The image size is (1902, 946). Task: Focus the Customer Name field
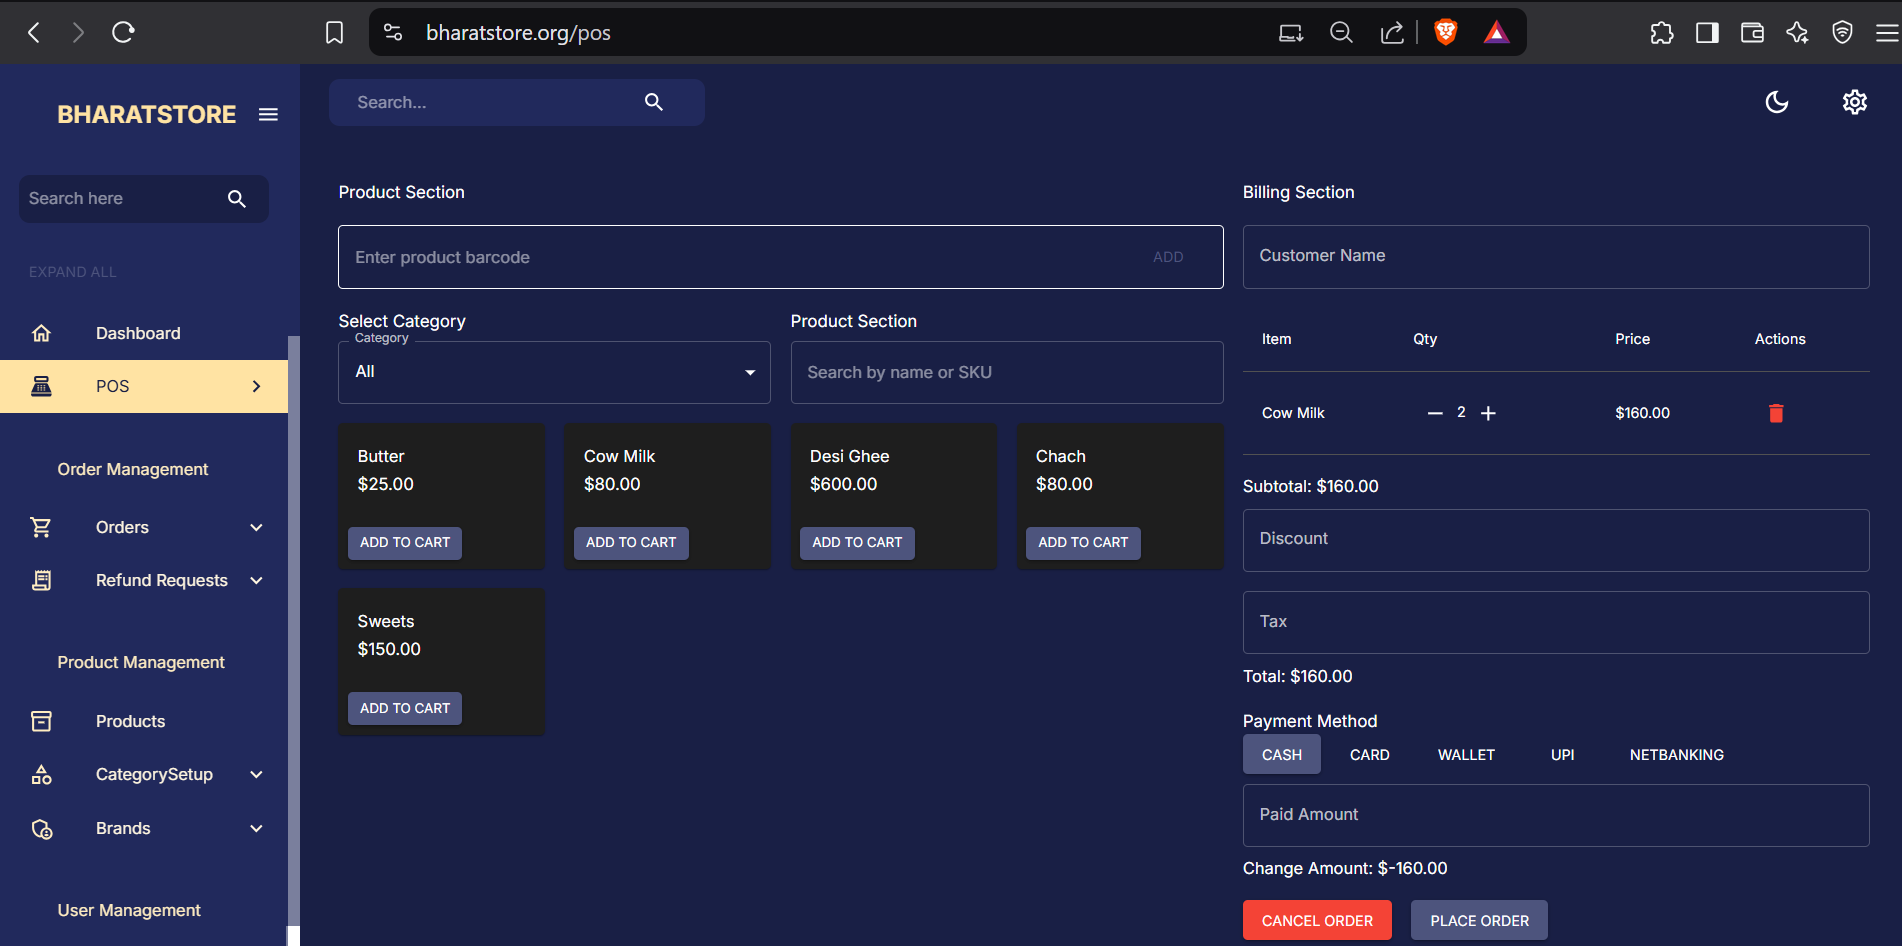[x=1556, y=257]
